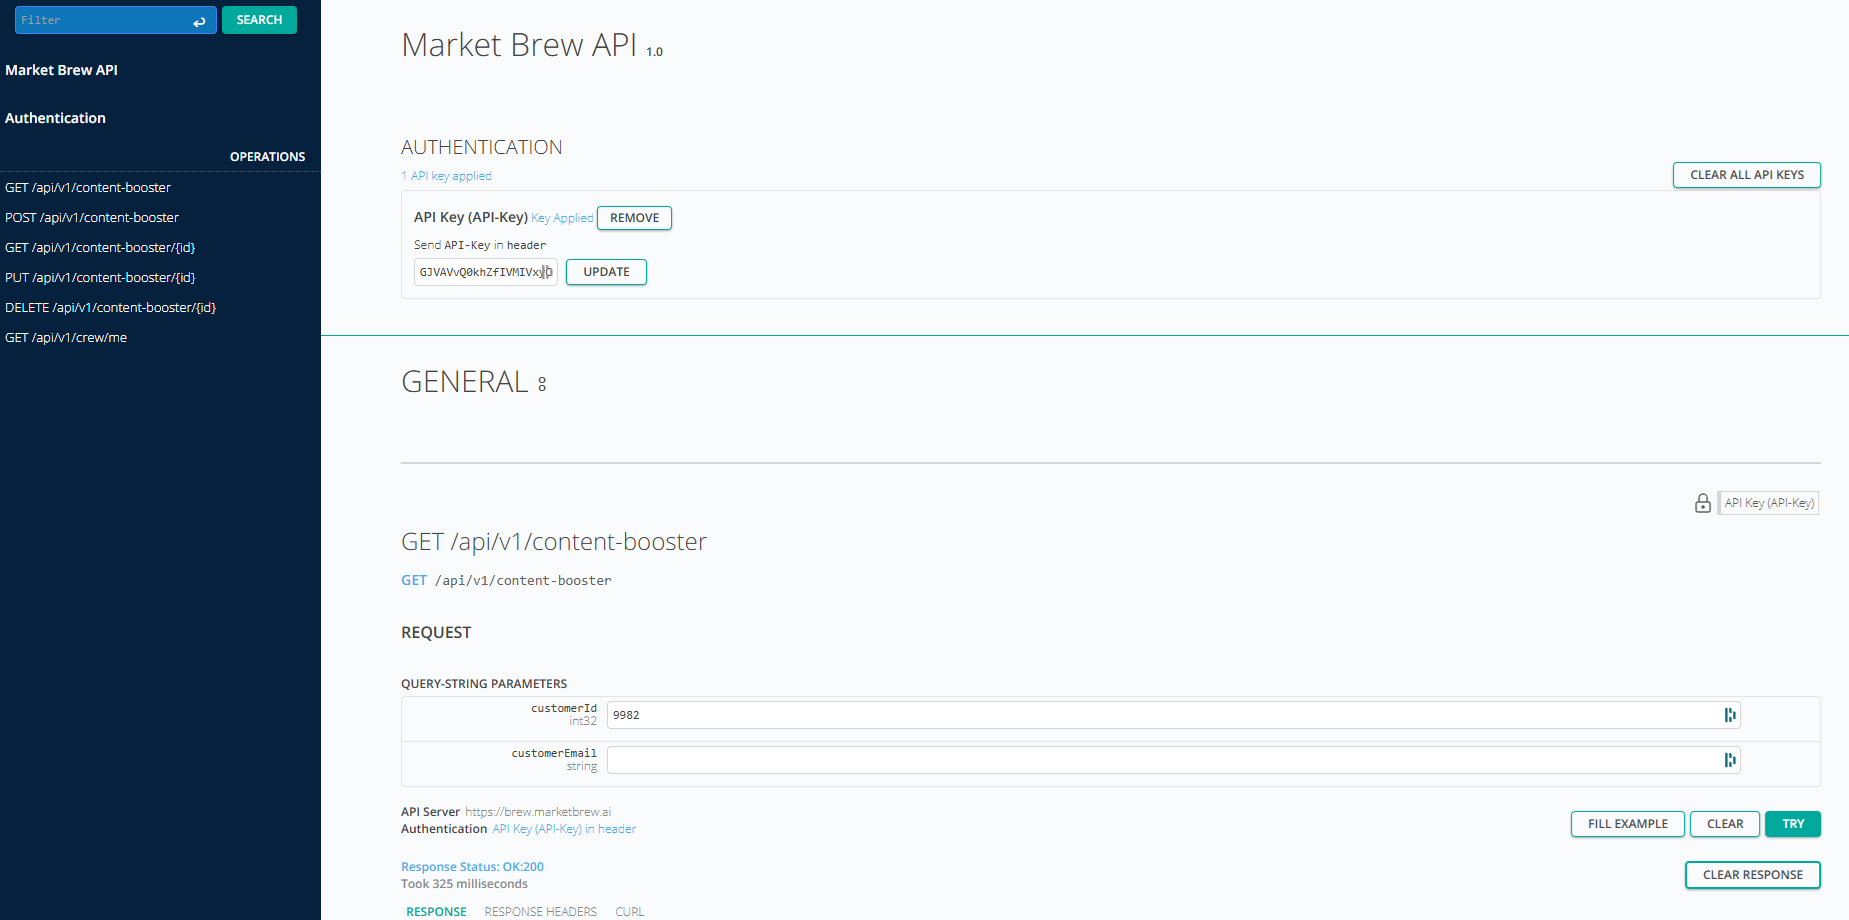Click the padlock icon beside API Key badge
The height and width of the screenshot is (920, 1849).
1702,503
